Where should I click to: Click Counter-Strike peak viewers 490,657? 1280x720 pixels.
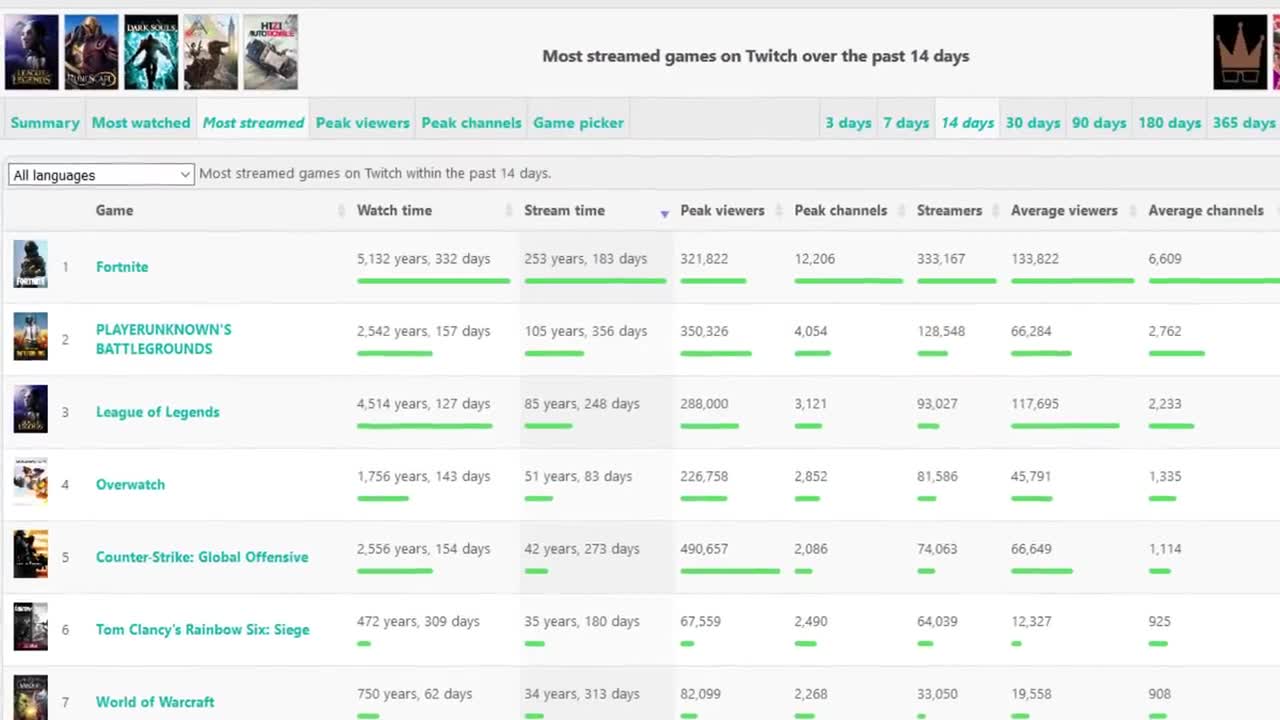[x=704, y=549]
